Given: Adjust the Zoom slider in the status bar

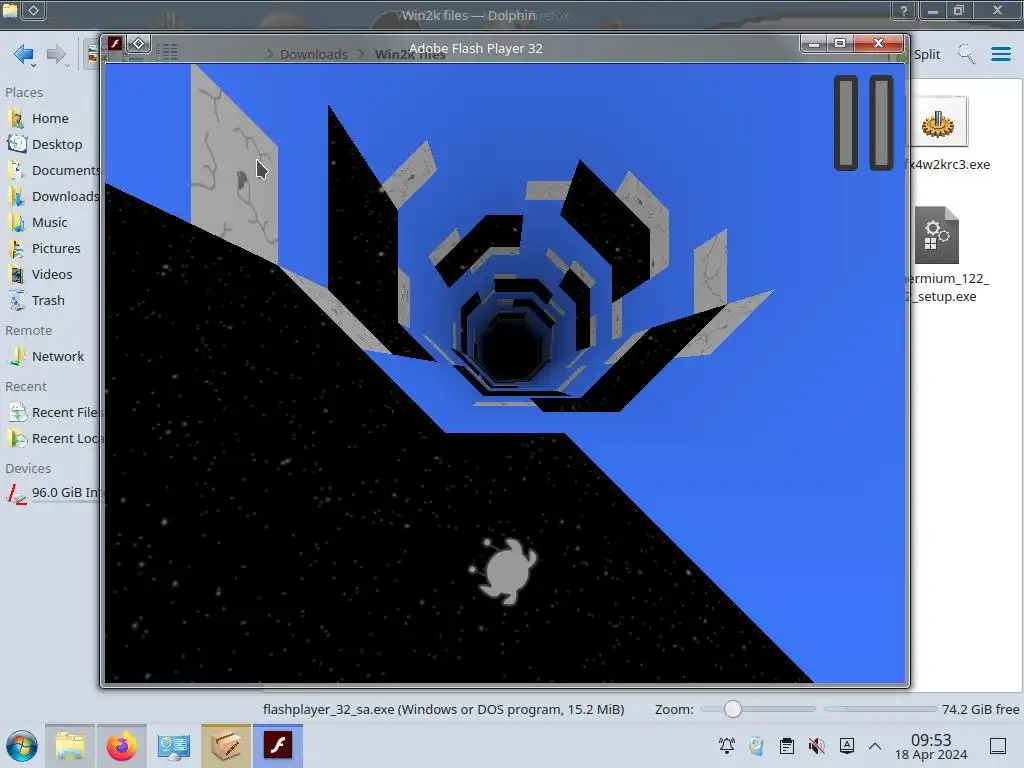Looking at the screenshot, I should pyautogui.click(x=758, y=709).
